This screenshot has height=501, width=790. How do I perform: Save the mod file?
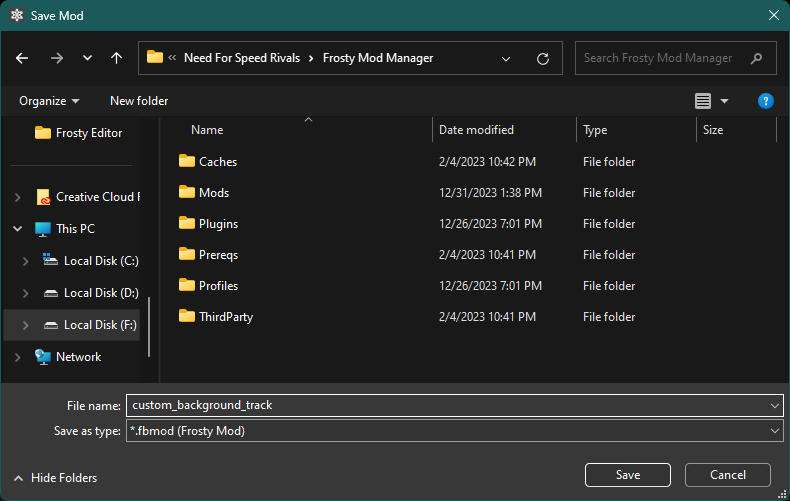point(627,475)
